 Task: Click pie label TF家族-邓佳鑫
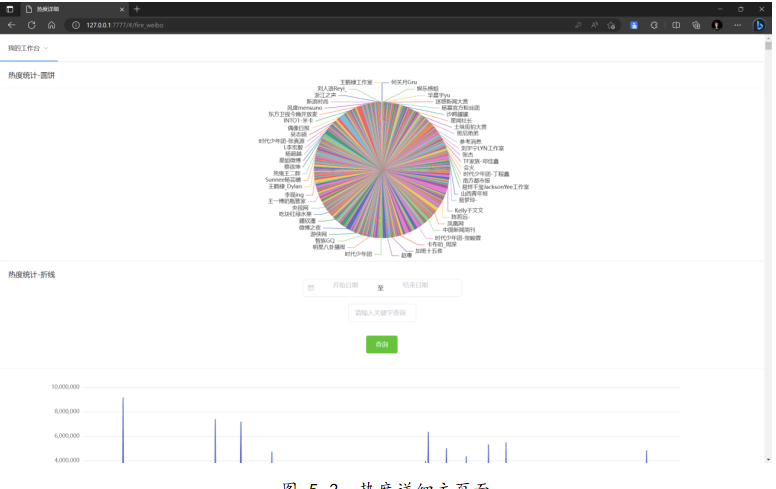(481, 161)
